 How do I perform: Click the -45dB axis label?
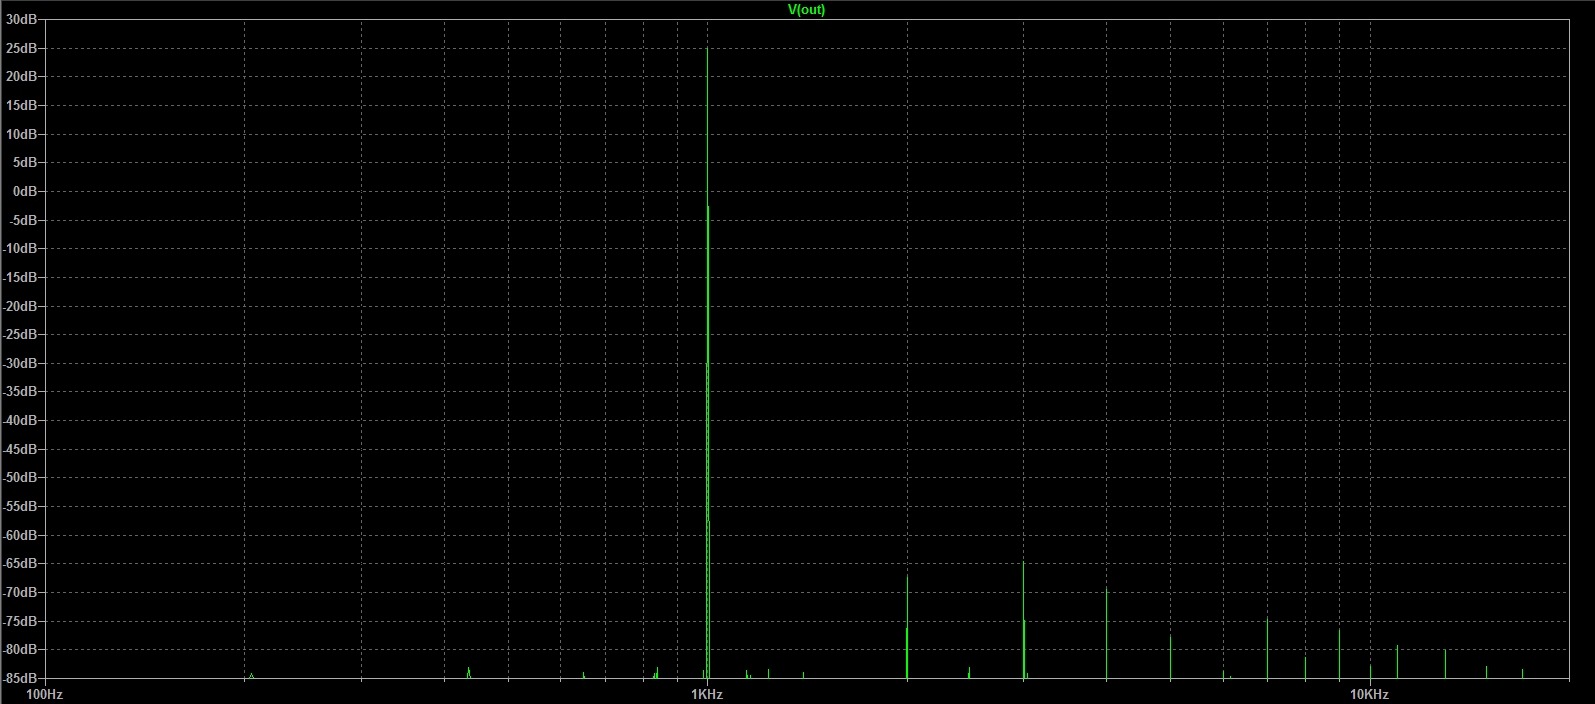(x=21, y=449)
